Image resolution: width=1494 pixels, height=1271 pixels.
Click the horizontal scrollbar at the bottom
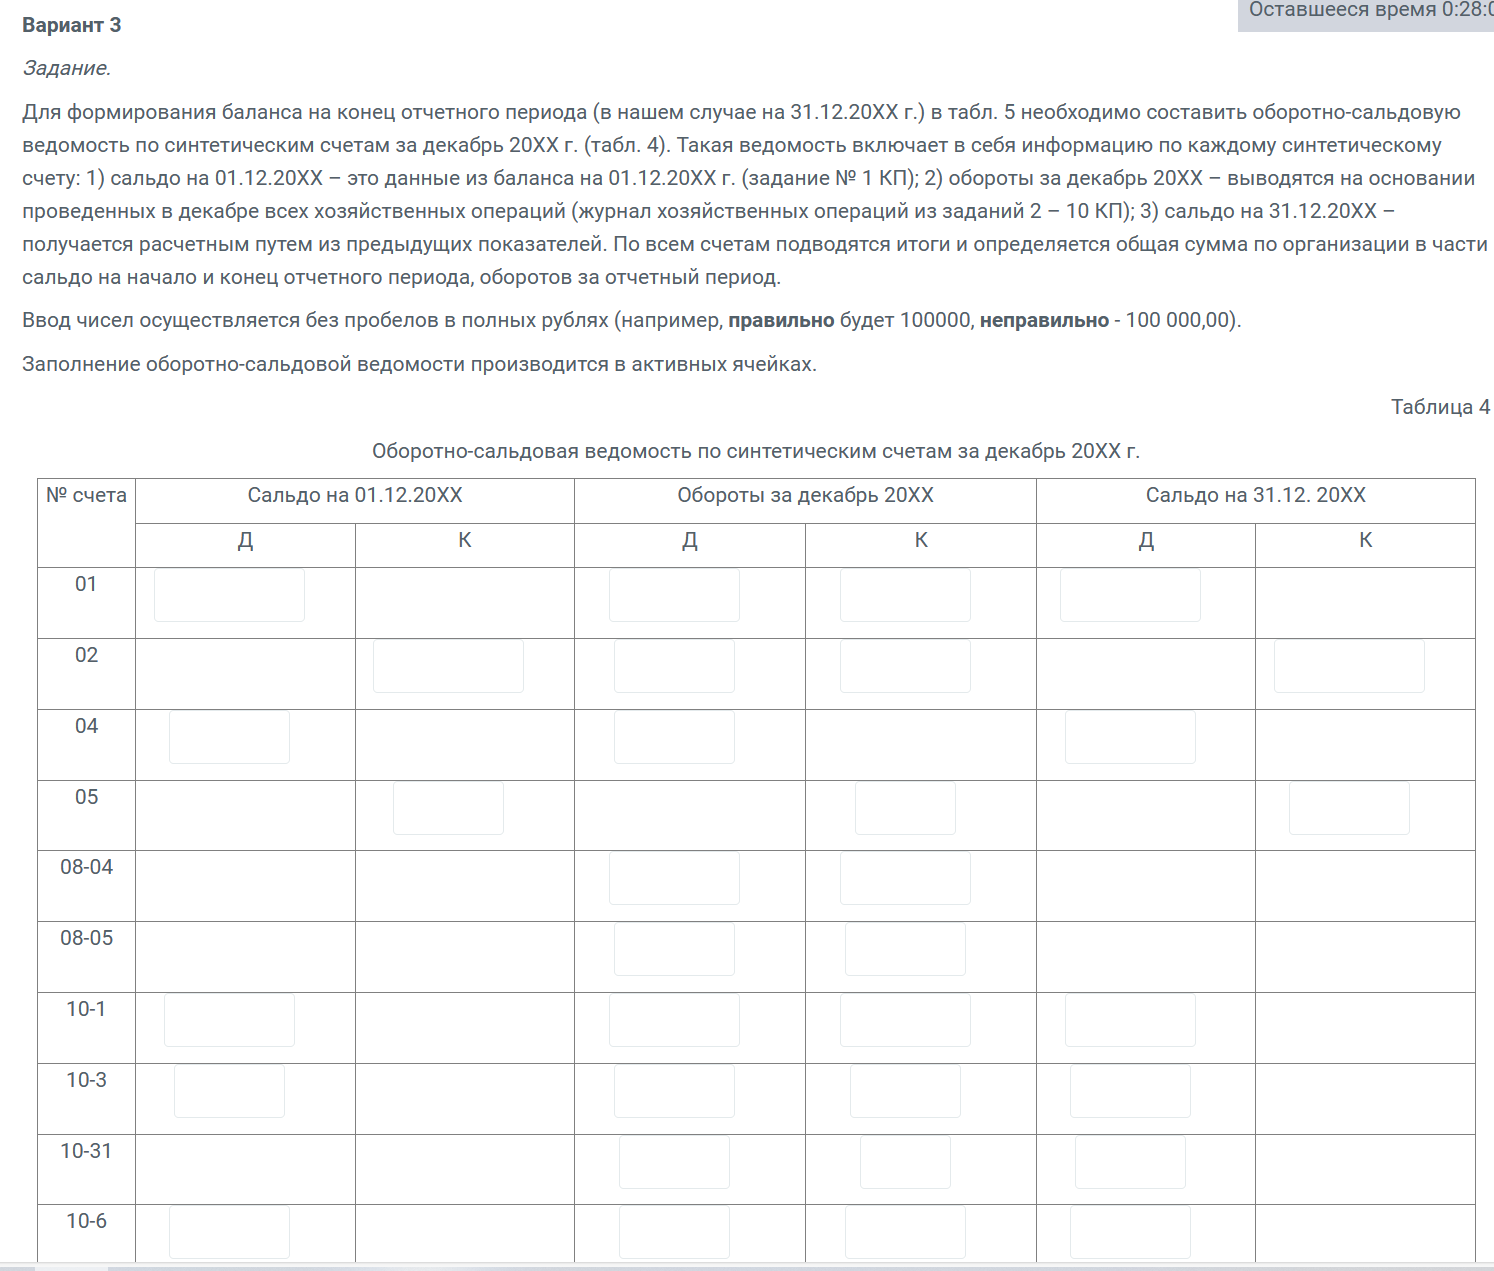747,1267
